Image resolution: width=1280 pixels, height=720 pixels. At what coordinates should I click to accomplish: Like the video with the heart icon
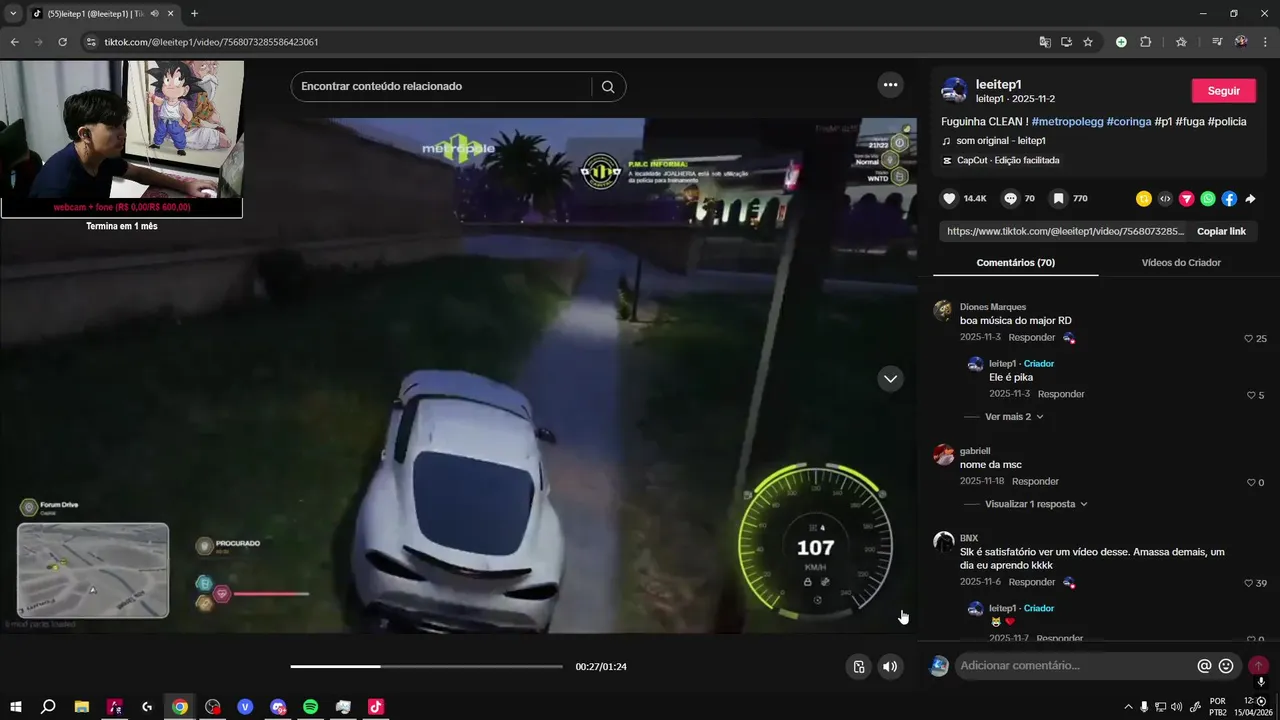coord(949,199)
